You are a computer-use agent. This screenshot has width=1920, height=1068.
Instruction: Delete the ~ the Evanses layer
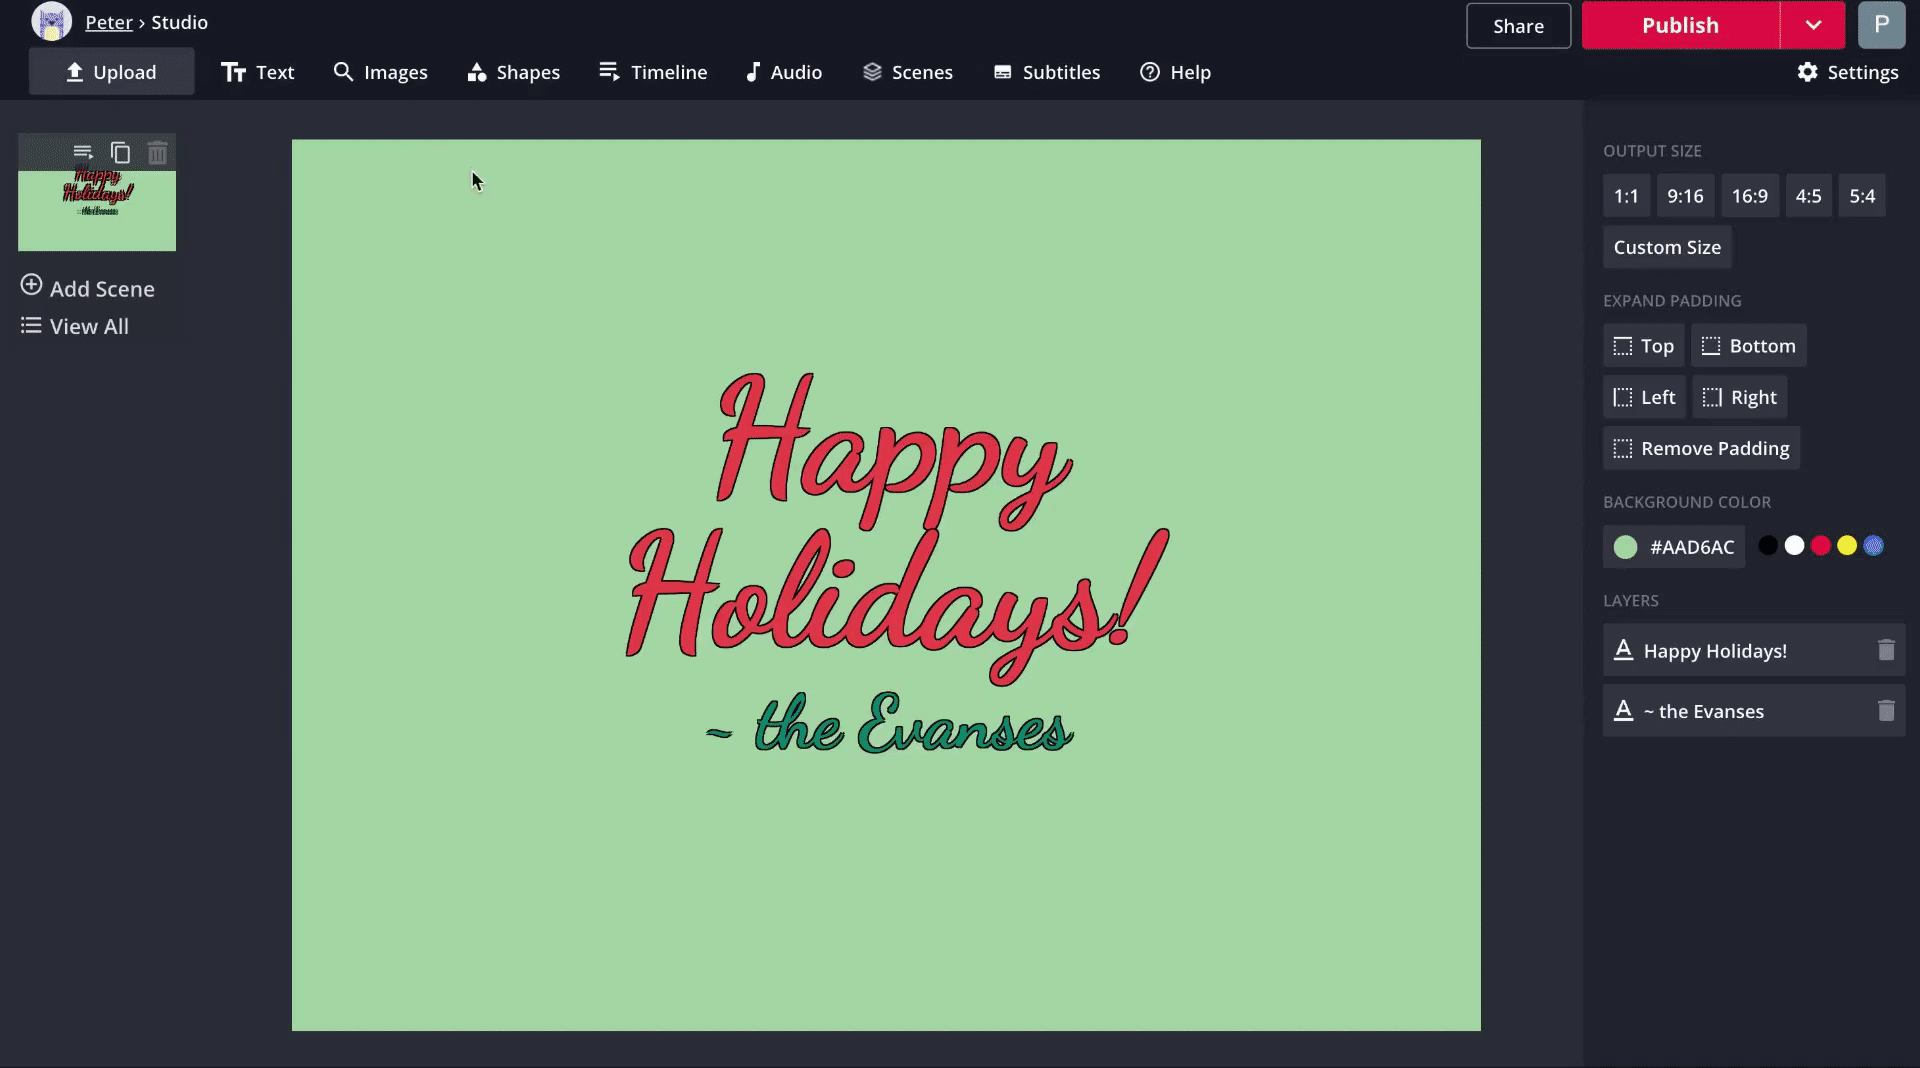click(x=1885, y=711)
